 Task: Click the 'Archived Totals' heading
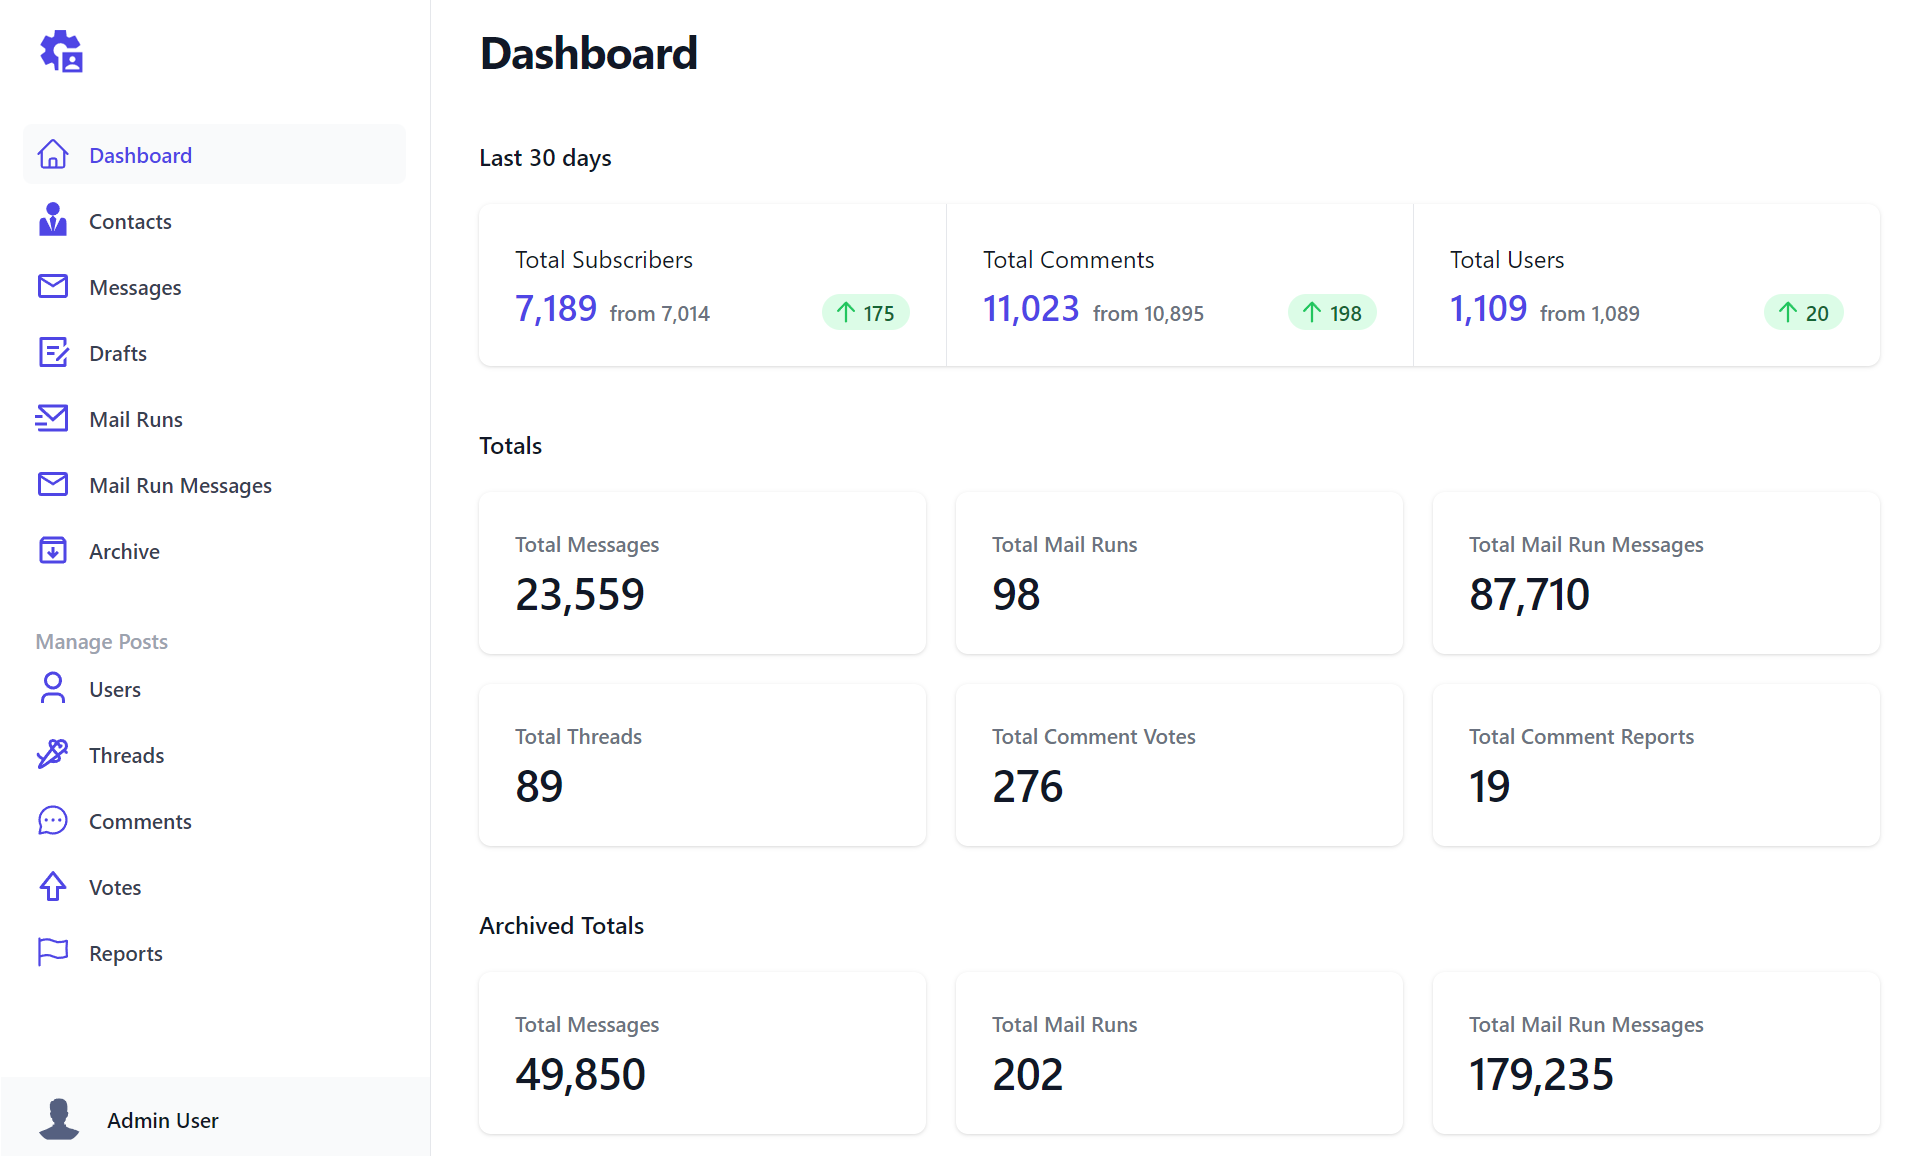click(561, 926)
